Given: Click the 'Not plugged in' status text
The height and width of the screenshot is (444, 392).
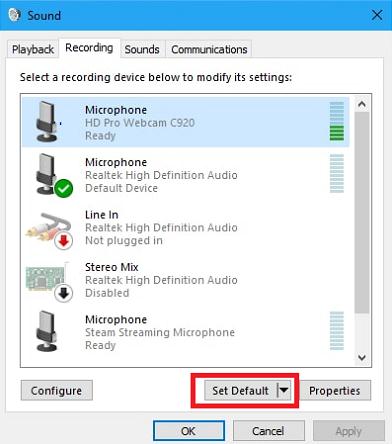Looking at the screenshot, I should coord(124,240).
